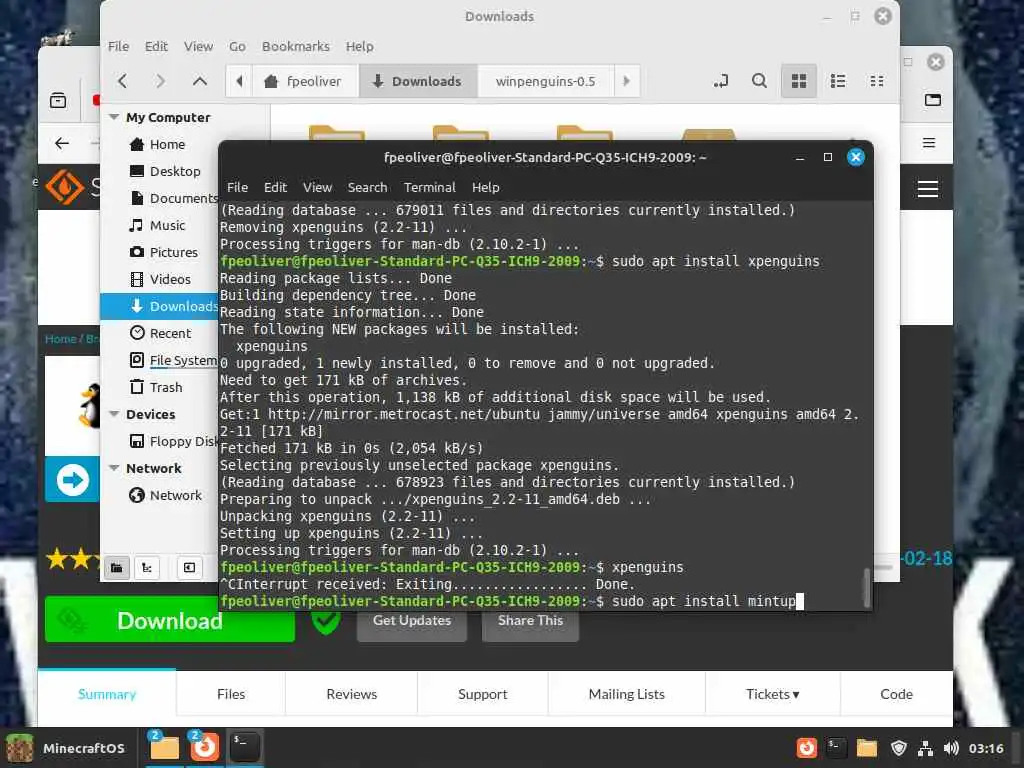Switch to the Reviews tab on webpage
The height and width of the screenshot is (768, 1024).
(x=351, y=694)
